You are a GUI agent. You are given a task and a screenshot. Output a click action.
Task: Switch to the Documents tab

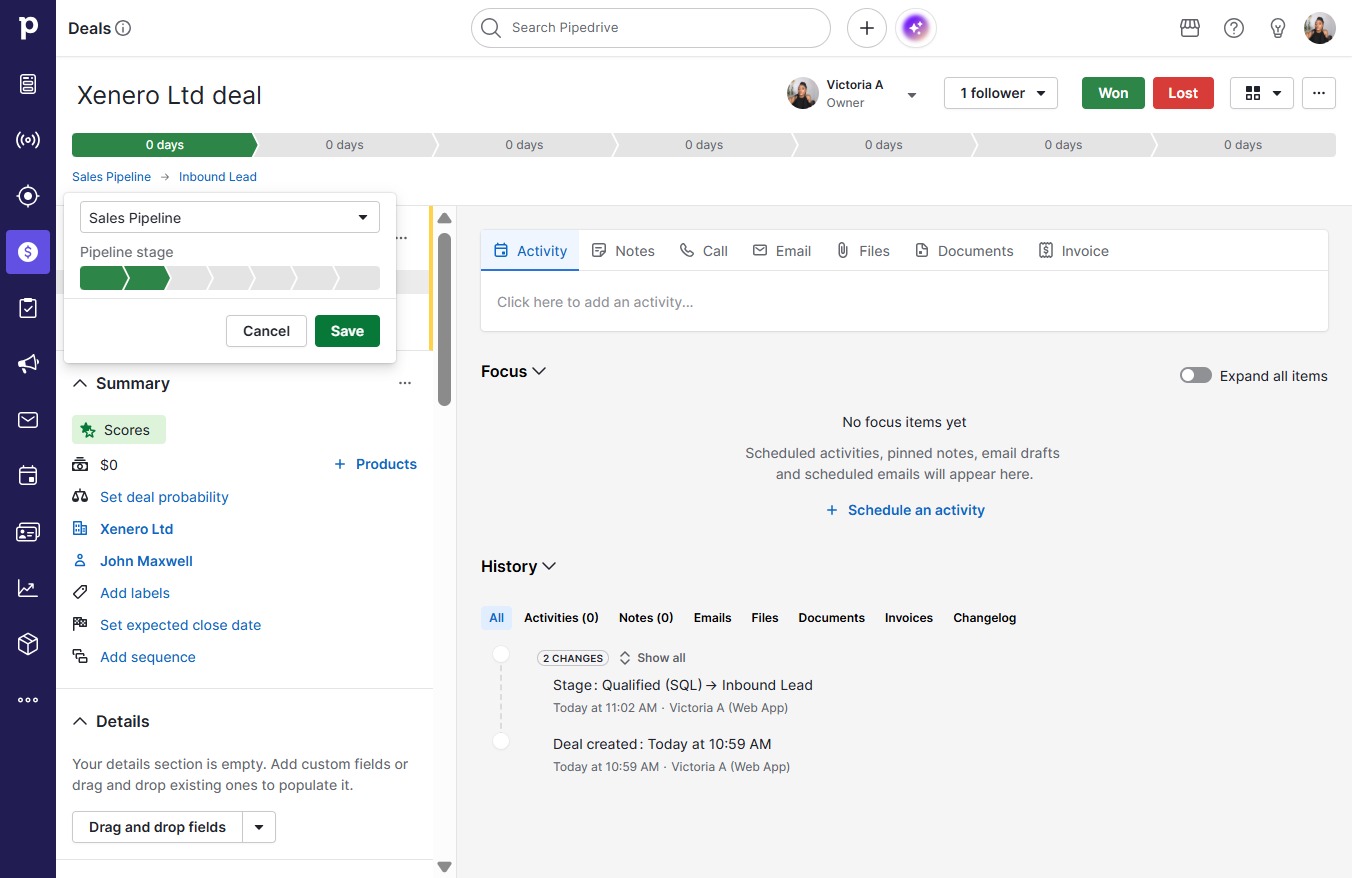click(964, 251)
